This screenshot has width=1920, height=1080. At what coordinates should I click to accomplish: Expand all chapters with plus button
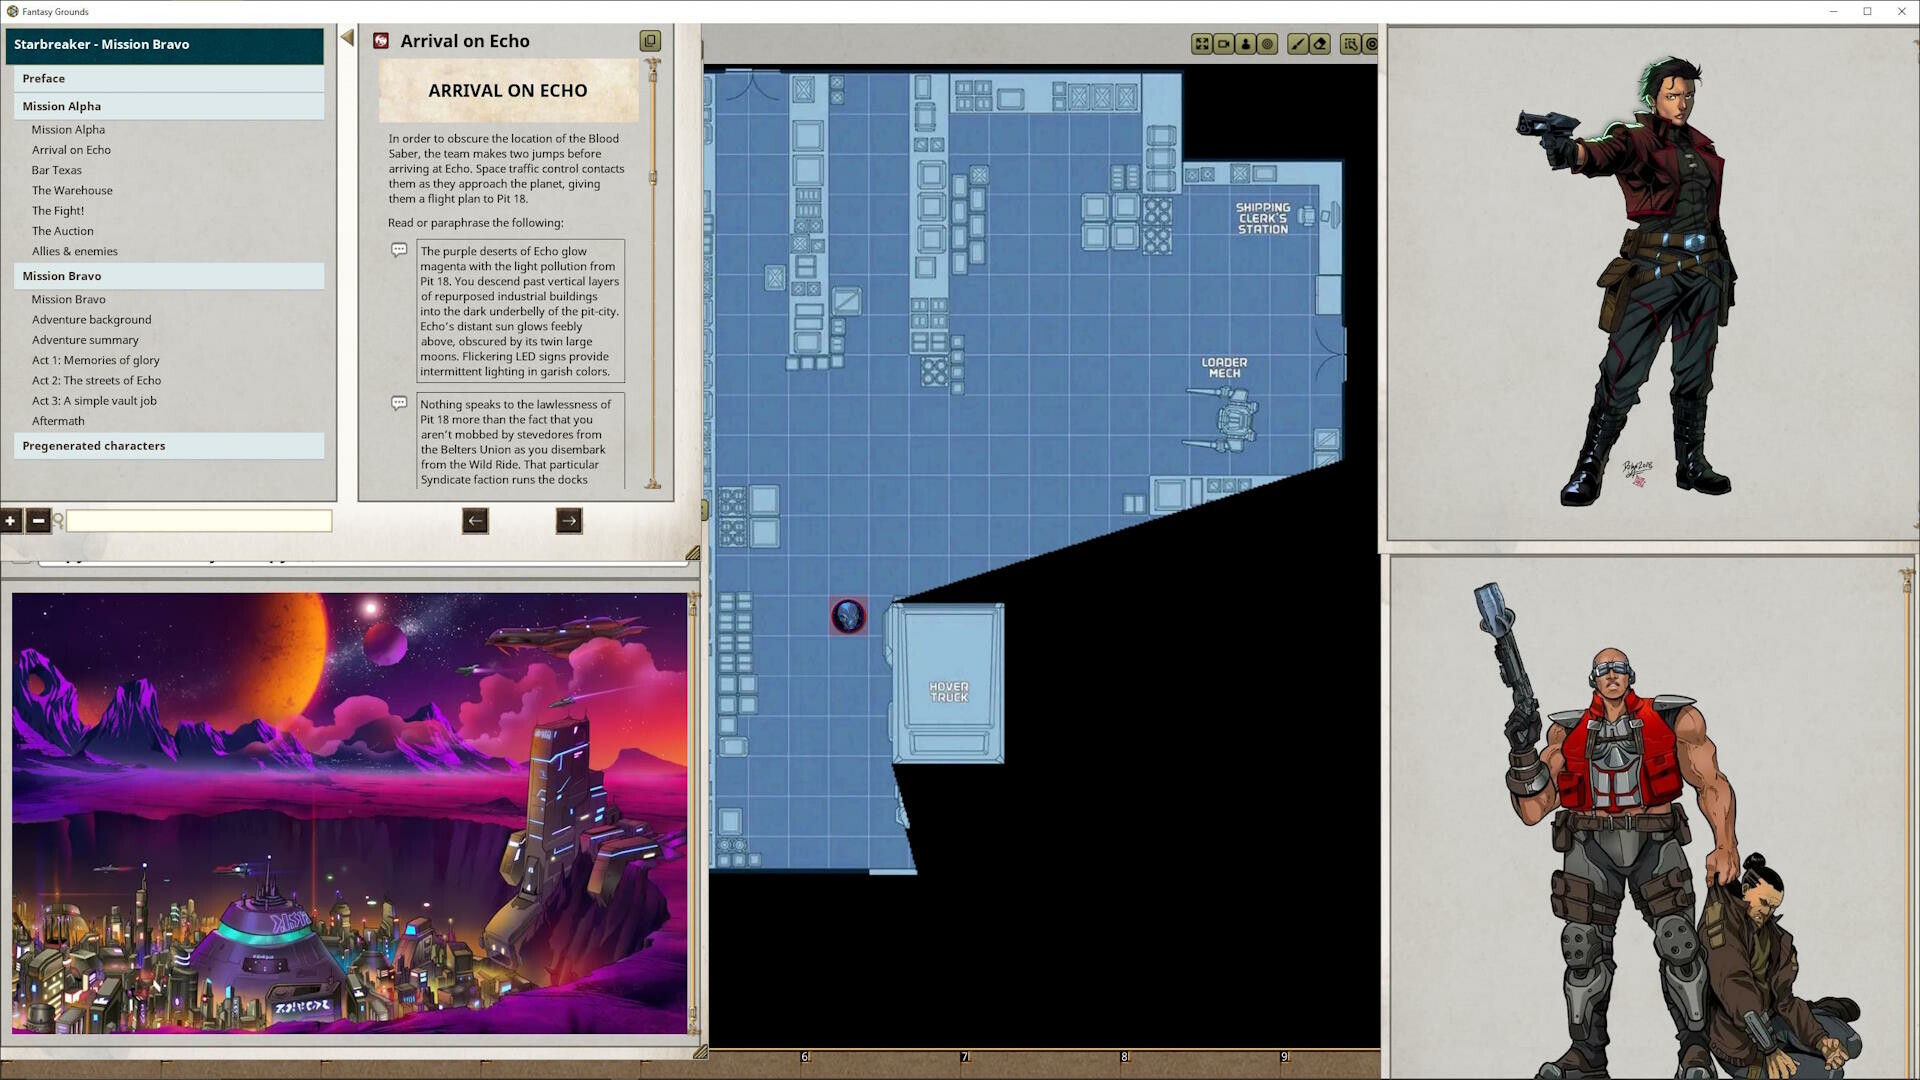[11, 521]
